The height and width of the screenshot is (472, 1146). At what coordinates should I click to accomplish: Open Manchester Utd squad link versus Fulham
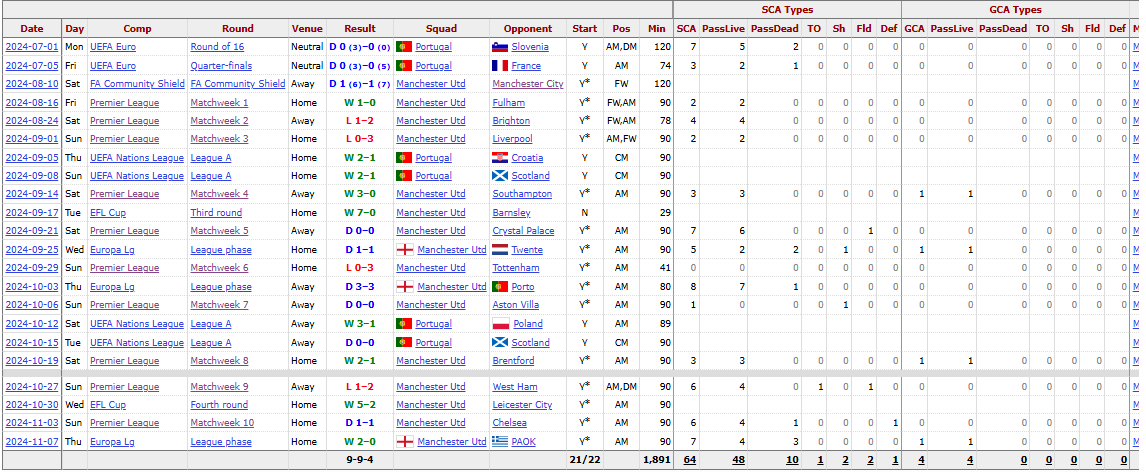(430, 103)
